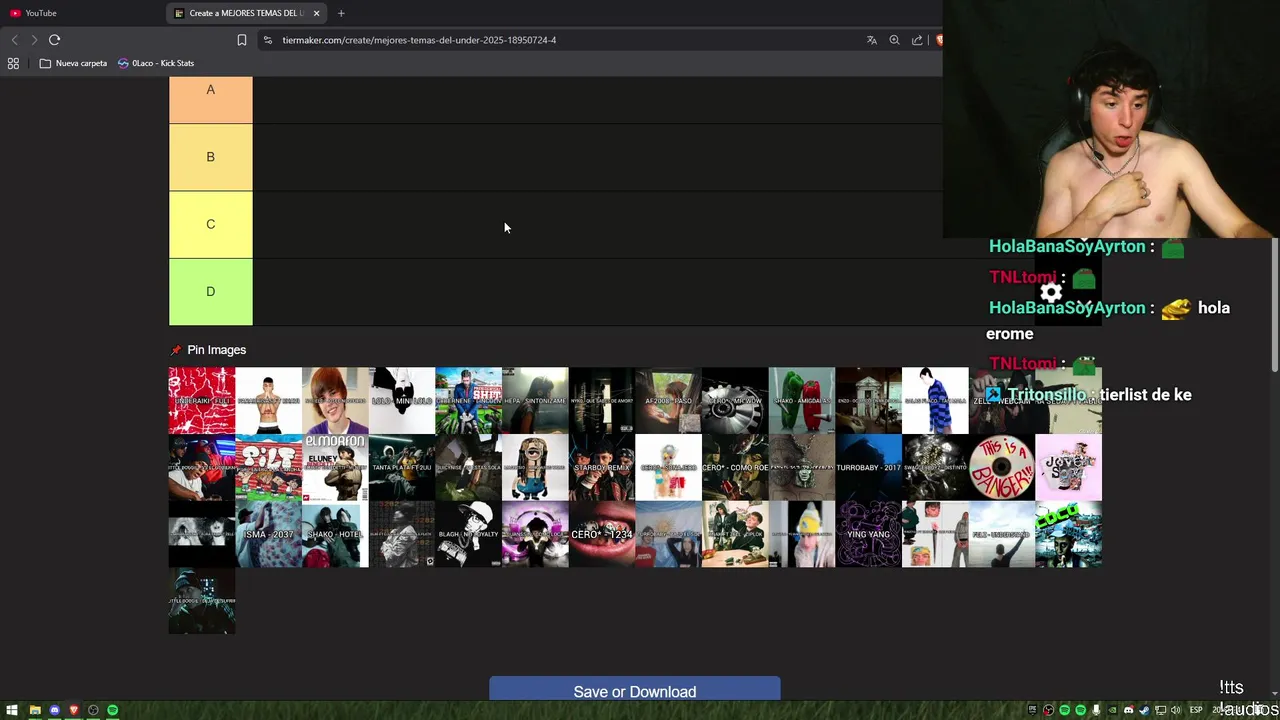
Task: Click the volume speaker icon in tray
Action: [x=1176, y=710]
